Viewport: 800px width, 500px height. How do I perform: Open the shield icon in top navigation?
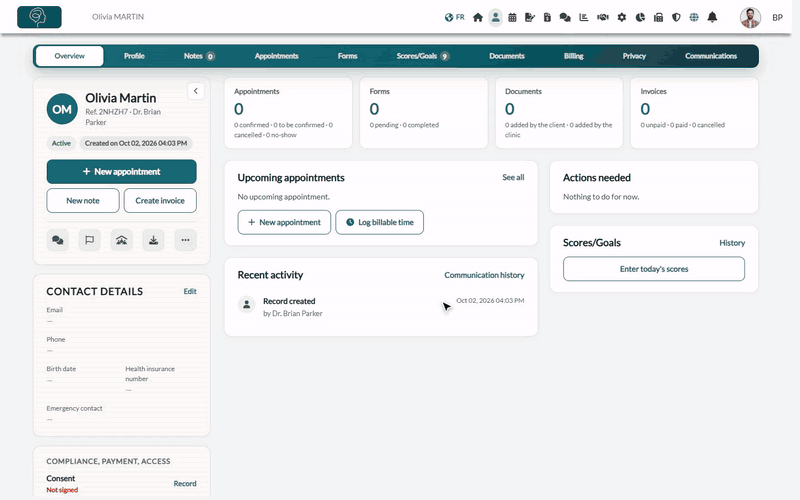[676, 17]
